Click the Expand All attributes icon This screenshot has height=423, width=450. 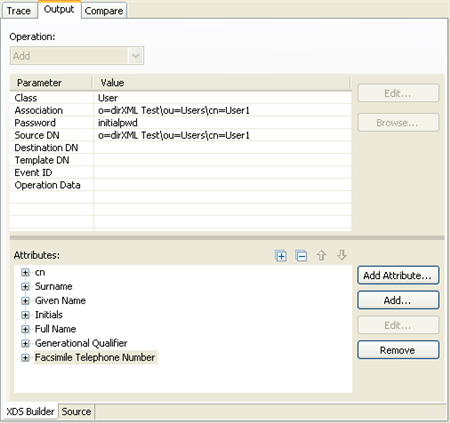point(281,256)
